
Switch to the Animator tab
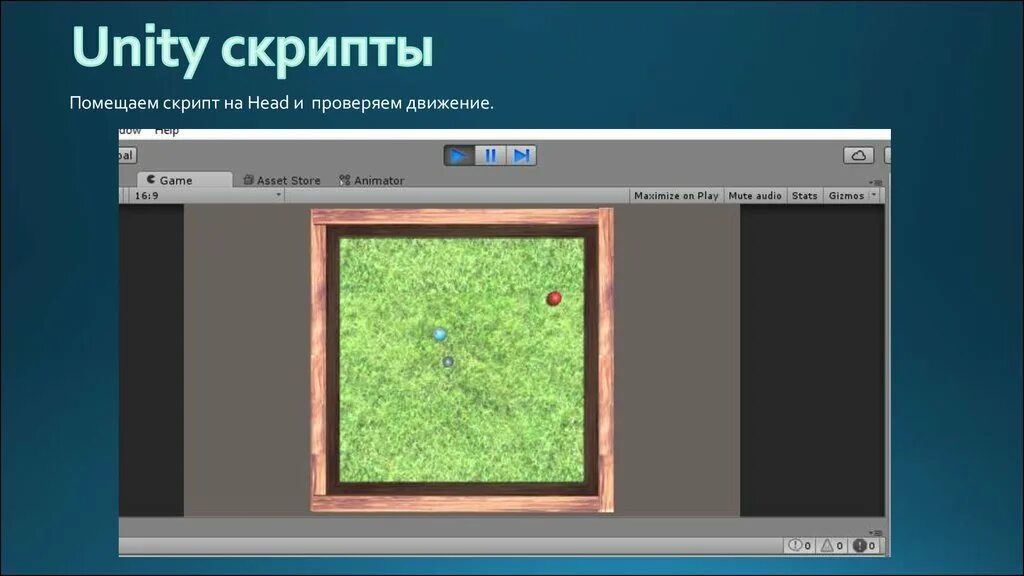tap(372, 180)
